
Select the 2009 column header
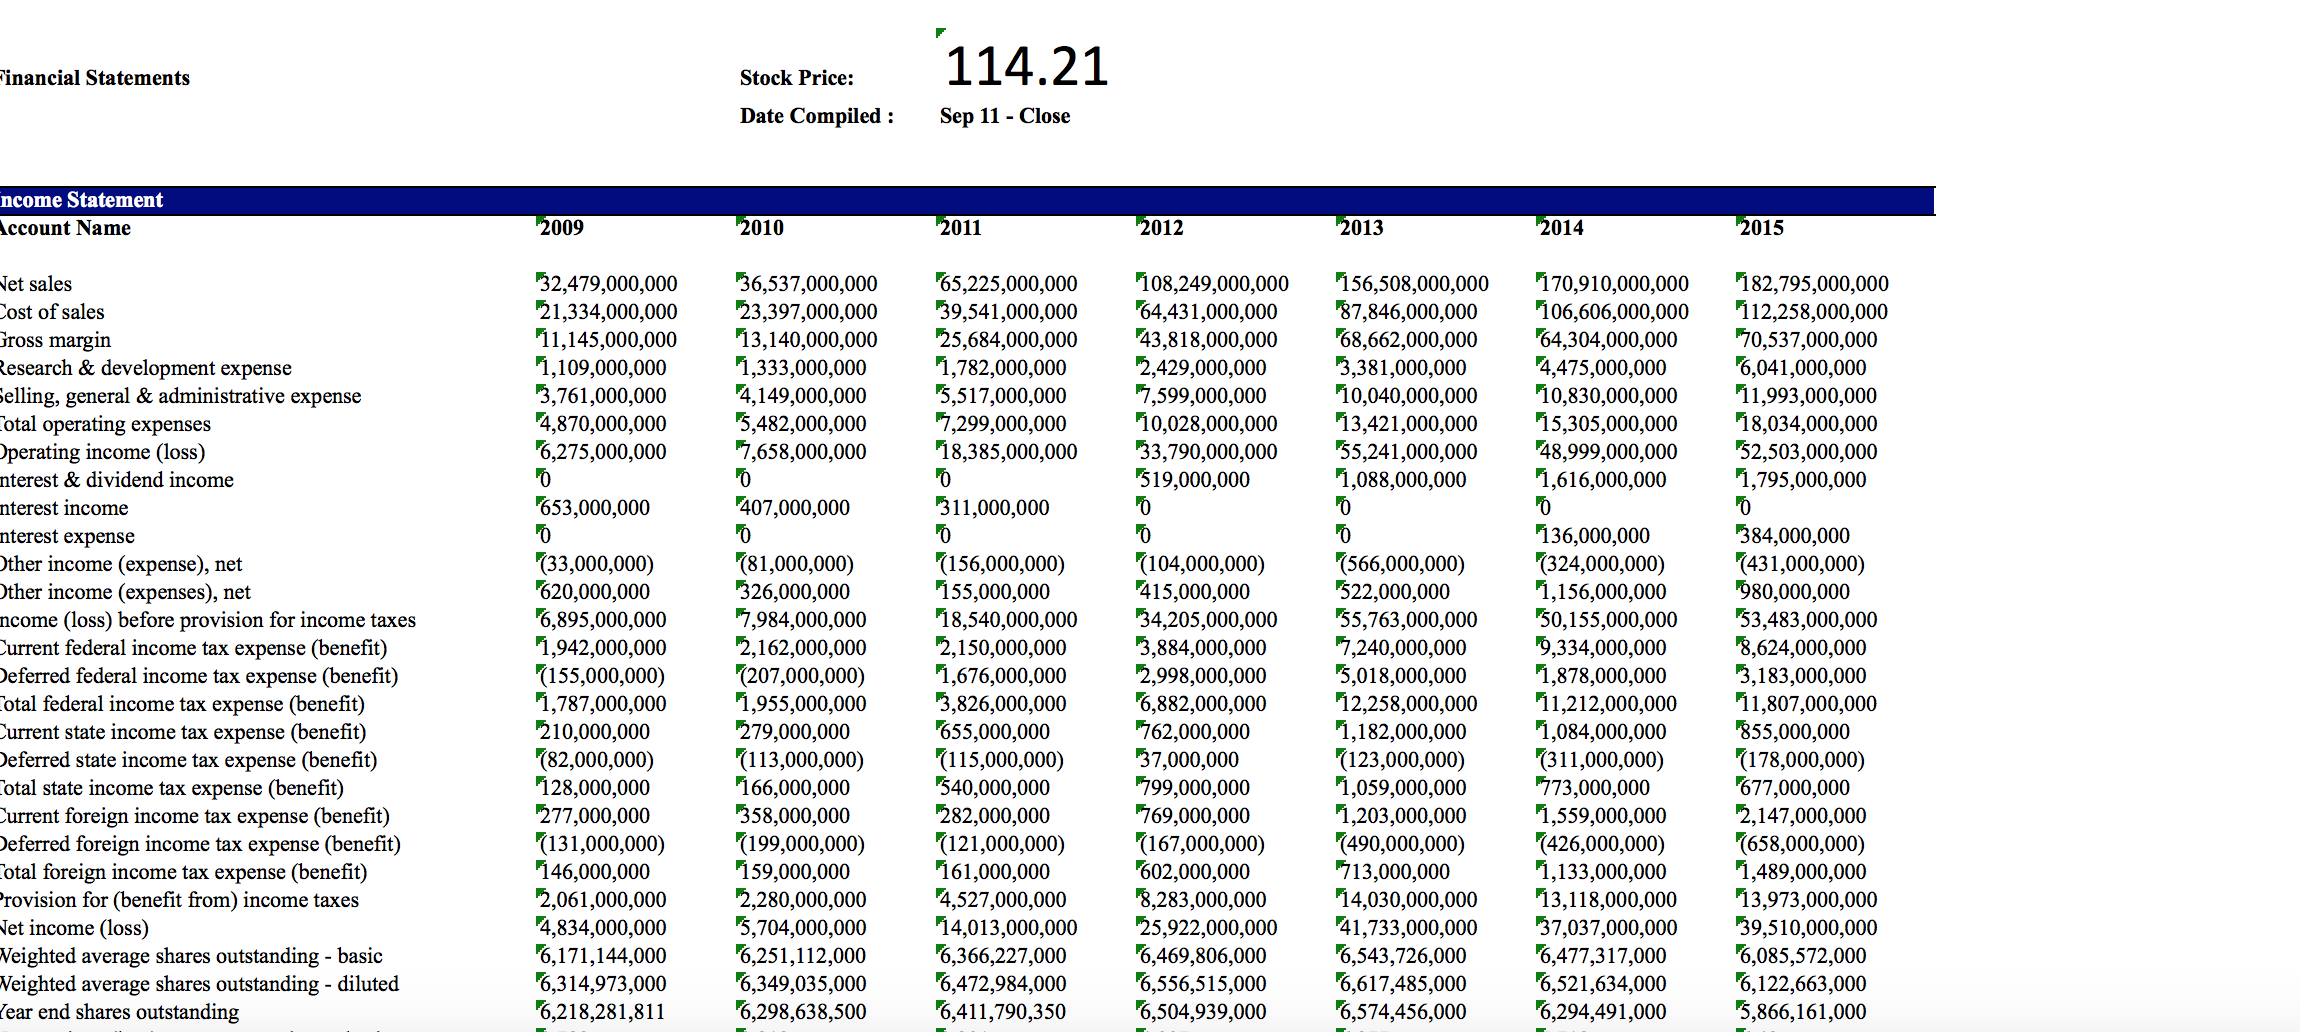562,228
